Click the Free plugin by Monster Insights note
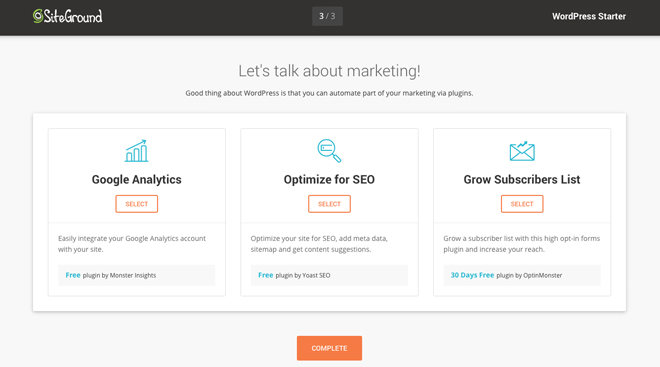Screen dimensions: 660x367 pos(136,275)
